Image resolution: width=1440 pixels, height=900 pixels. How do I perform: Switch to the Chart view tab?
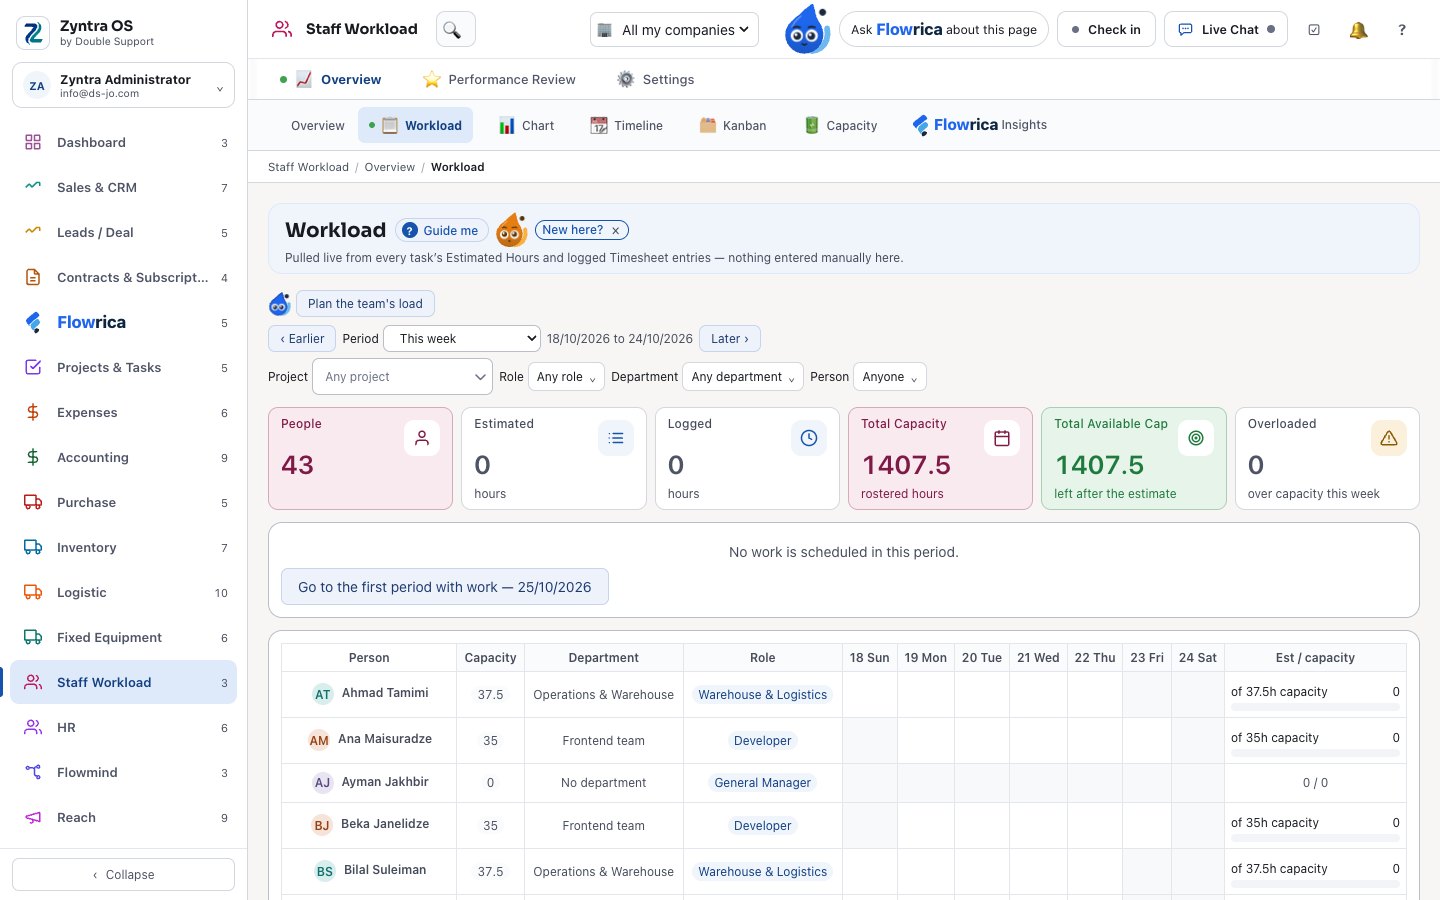click(x=527, y=126)
